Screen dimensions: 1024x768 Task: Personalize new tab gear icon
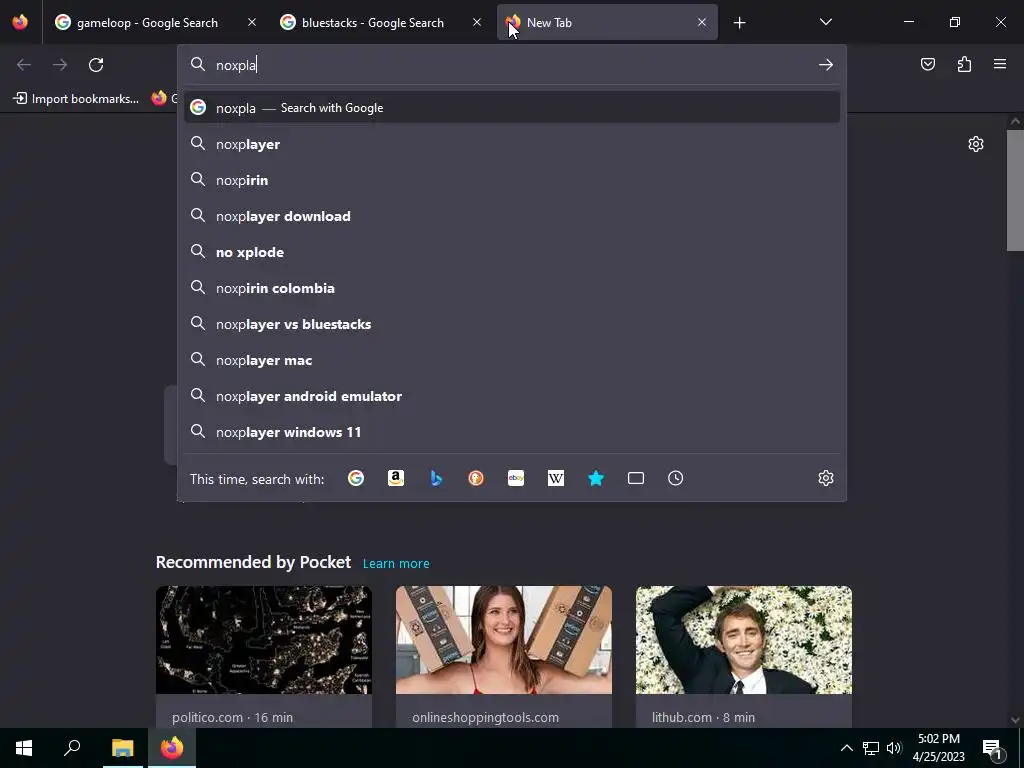coord(976,144)
